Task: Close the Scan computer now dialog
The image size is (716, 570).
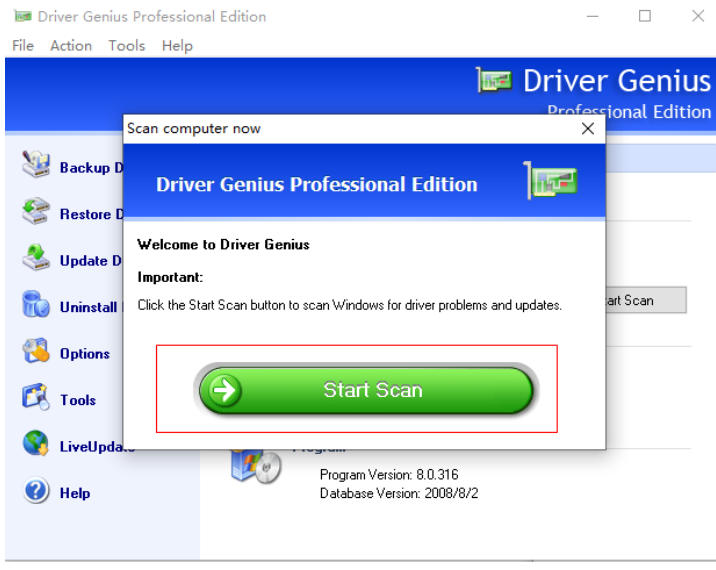Action: click(x=587, y=129)
